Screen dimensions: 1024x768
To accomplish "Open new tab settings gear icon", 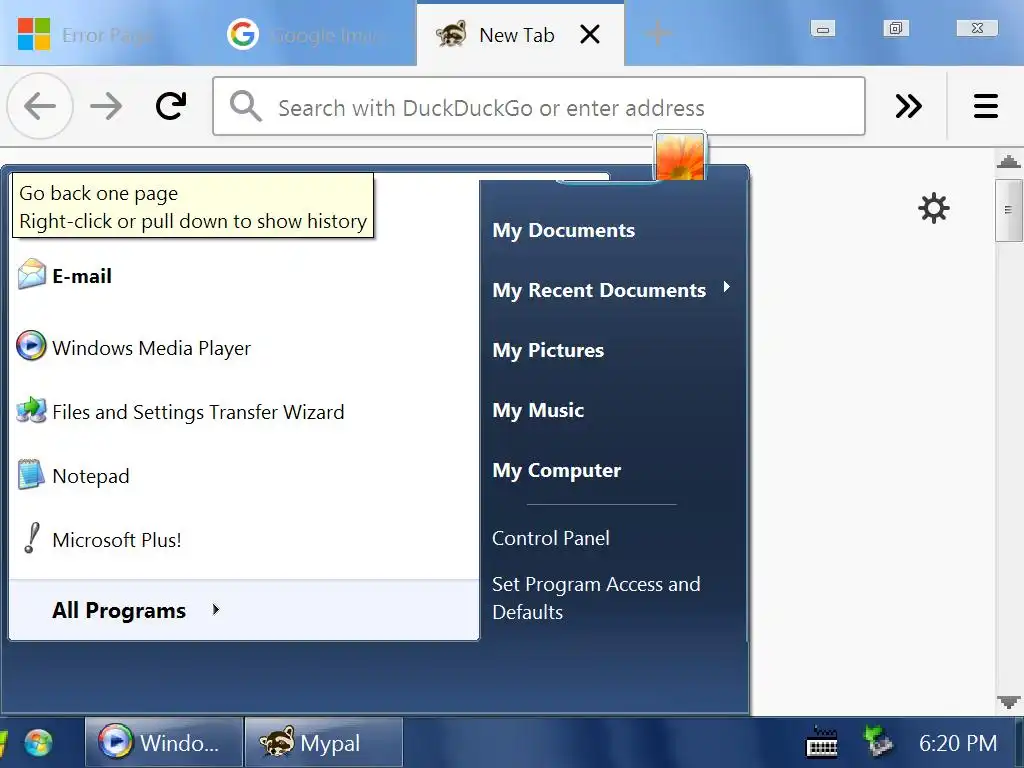I will tap(934, 208).
